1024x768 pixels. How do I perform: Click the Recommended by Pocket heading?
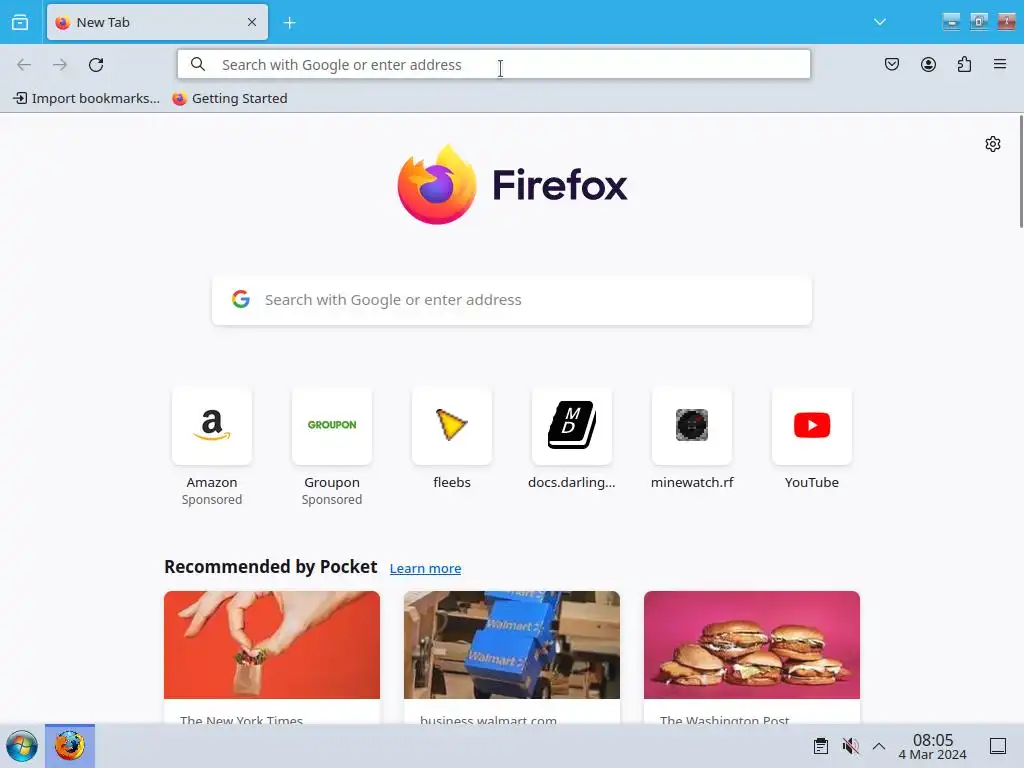(270, 567)
